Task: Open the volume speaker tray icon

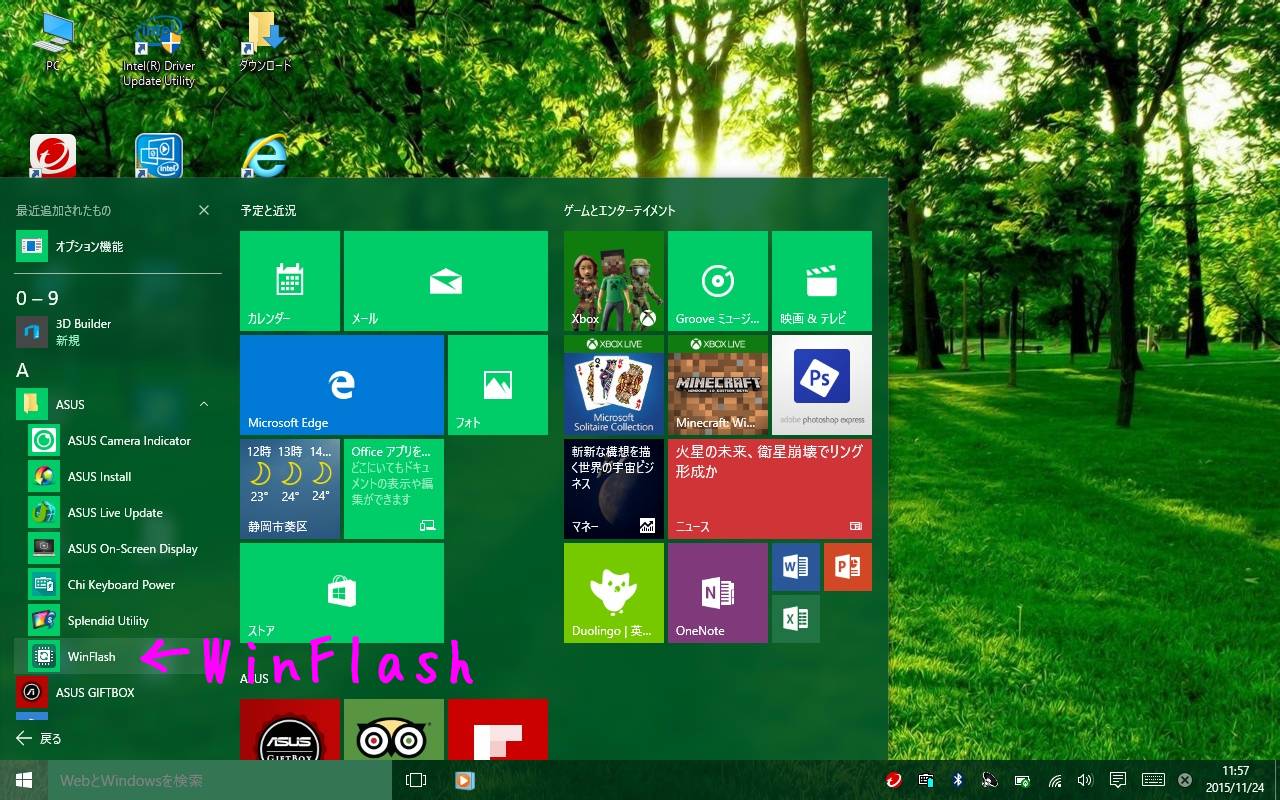Action: [x=1085, y=780]
